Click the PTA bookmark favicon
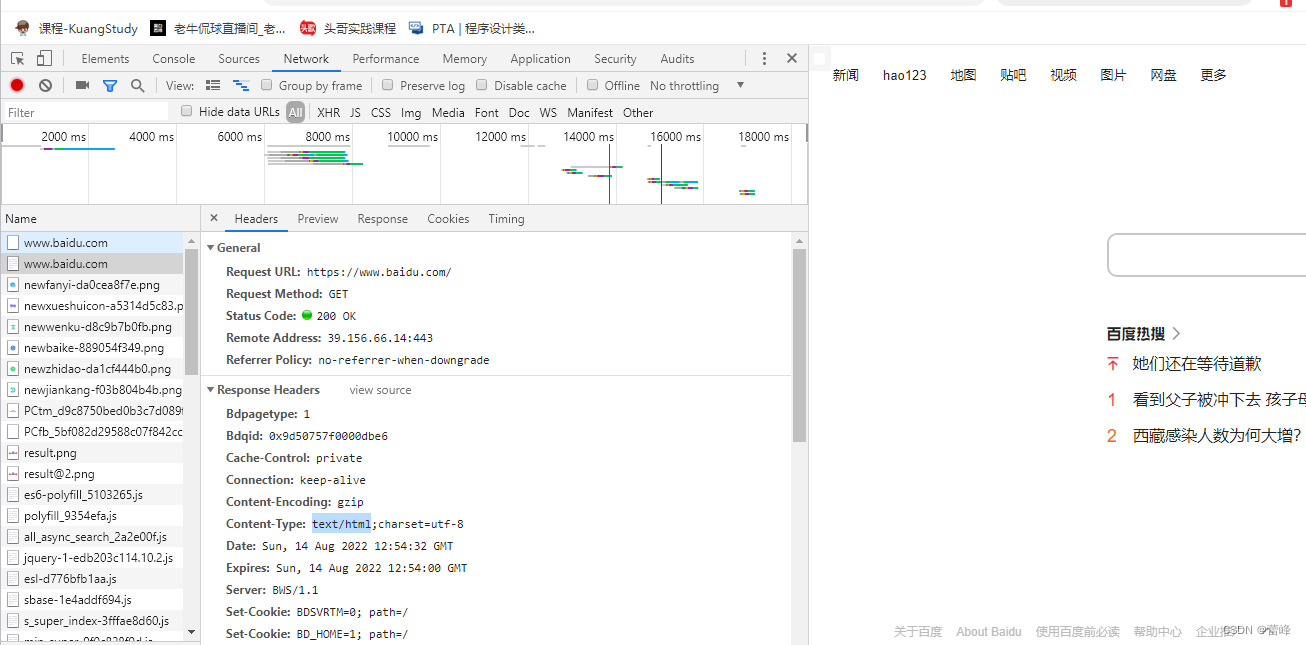Screen dimensions: 1306x645 tap(416, 28)
